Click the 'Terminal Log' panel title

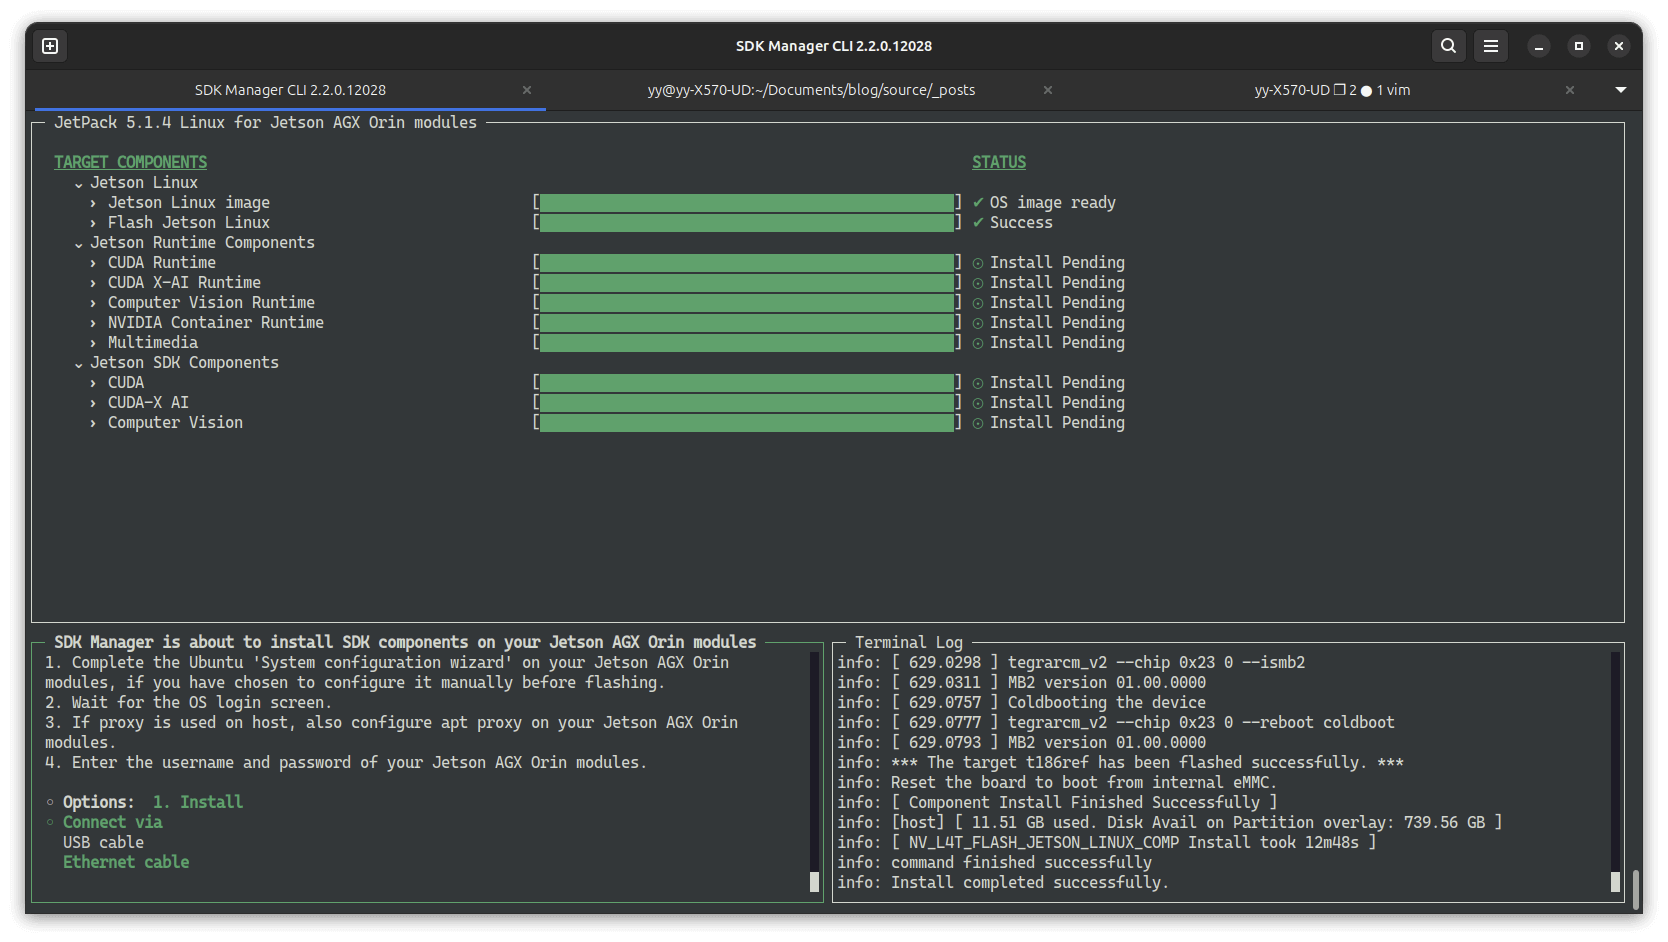pos(909,642)
